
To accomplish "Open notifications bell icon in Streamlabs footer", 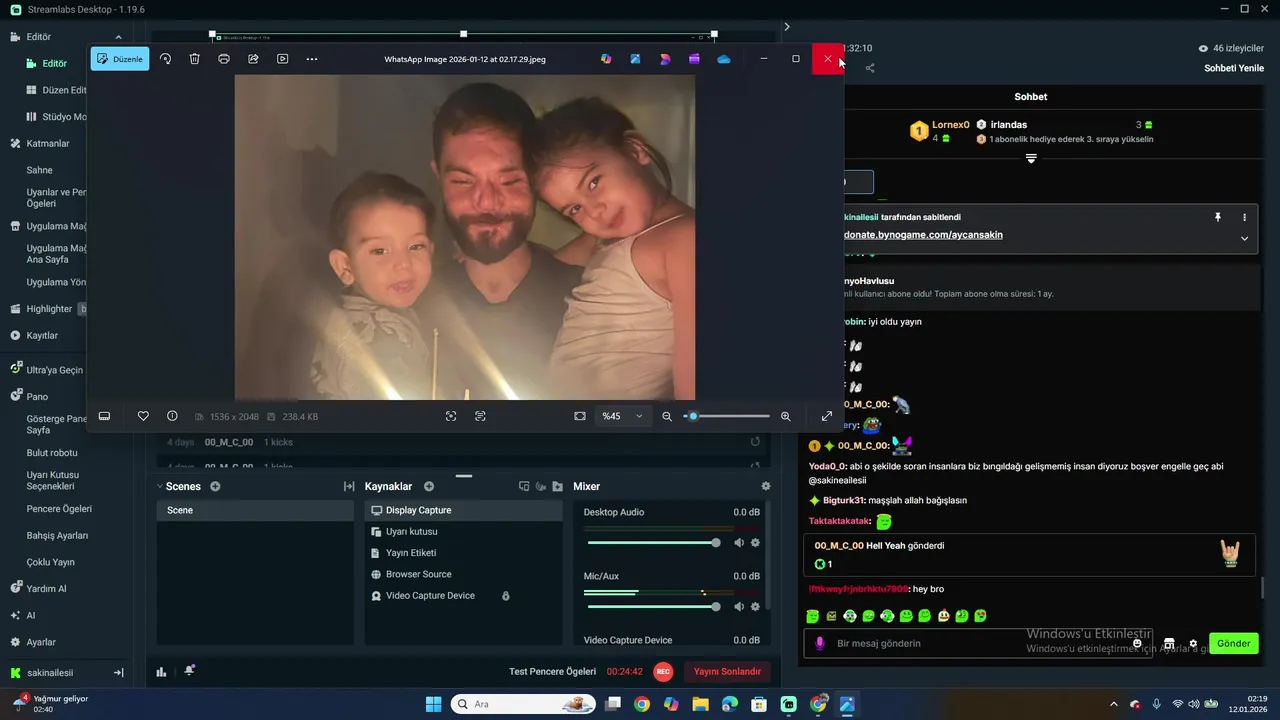I will [x=189, y=671].
